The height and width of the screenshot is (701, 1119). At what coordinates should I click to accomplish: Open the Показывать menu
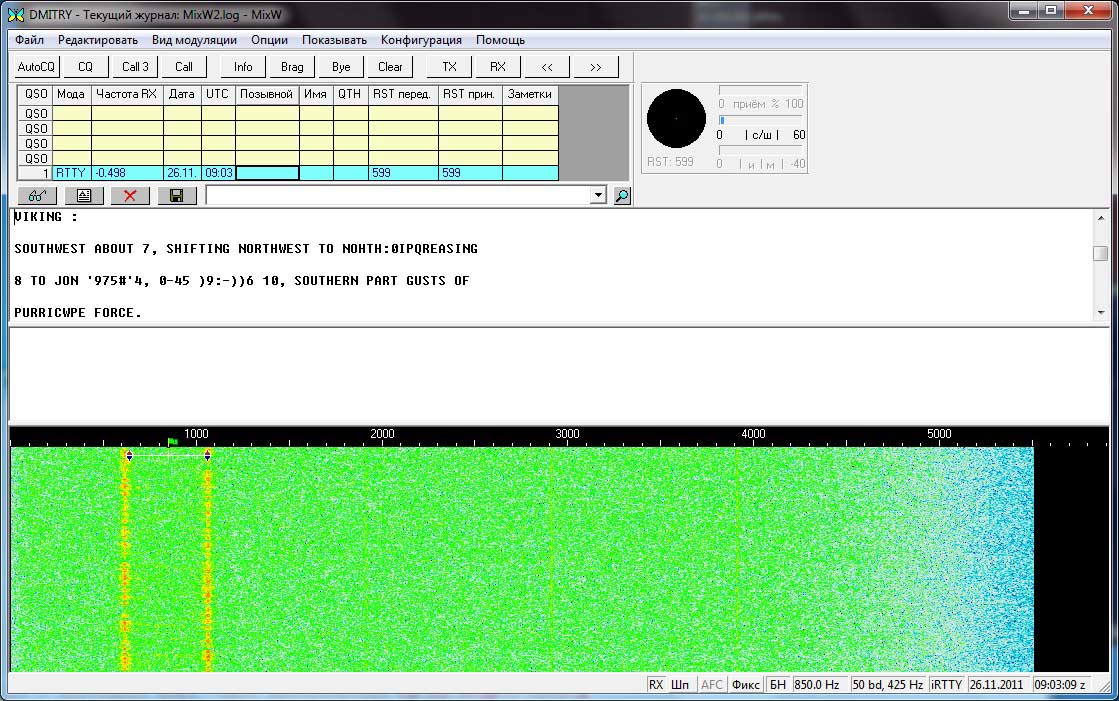pos(334,40)
